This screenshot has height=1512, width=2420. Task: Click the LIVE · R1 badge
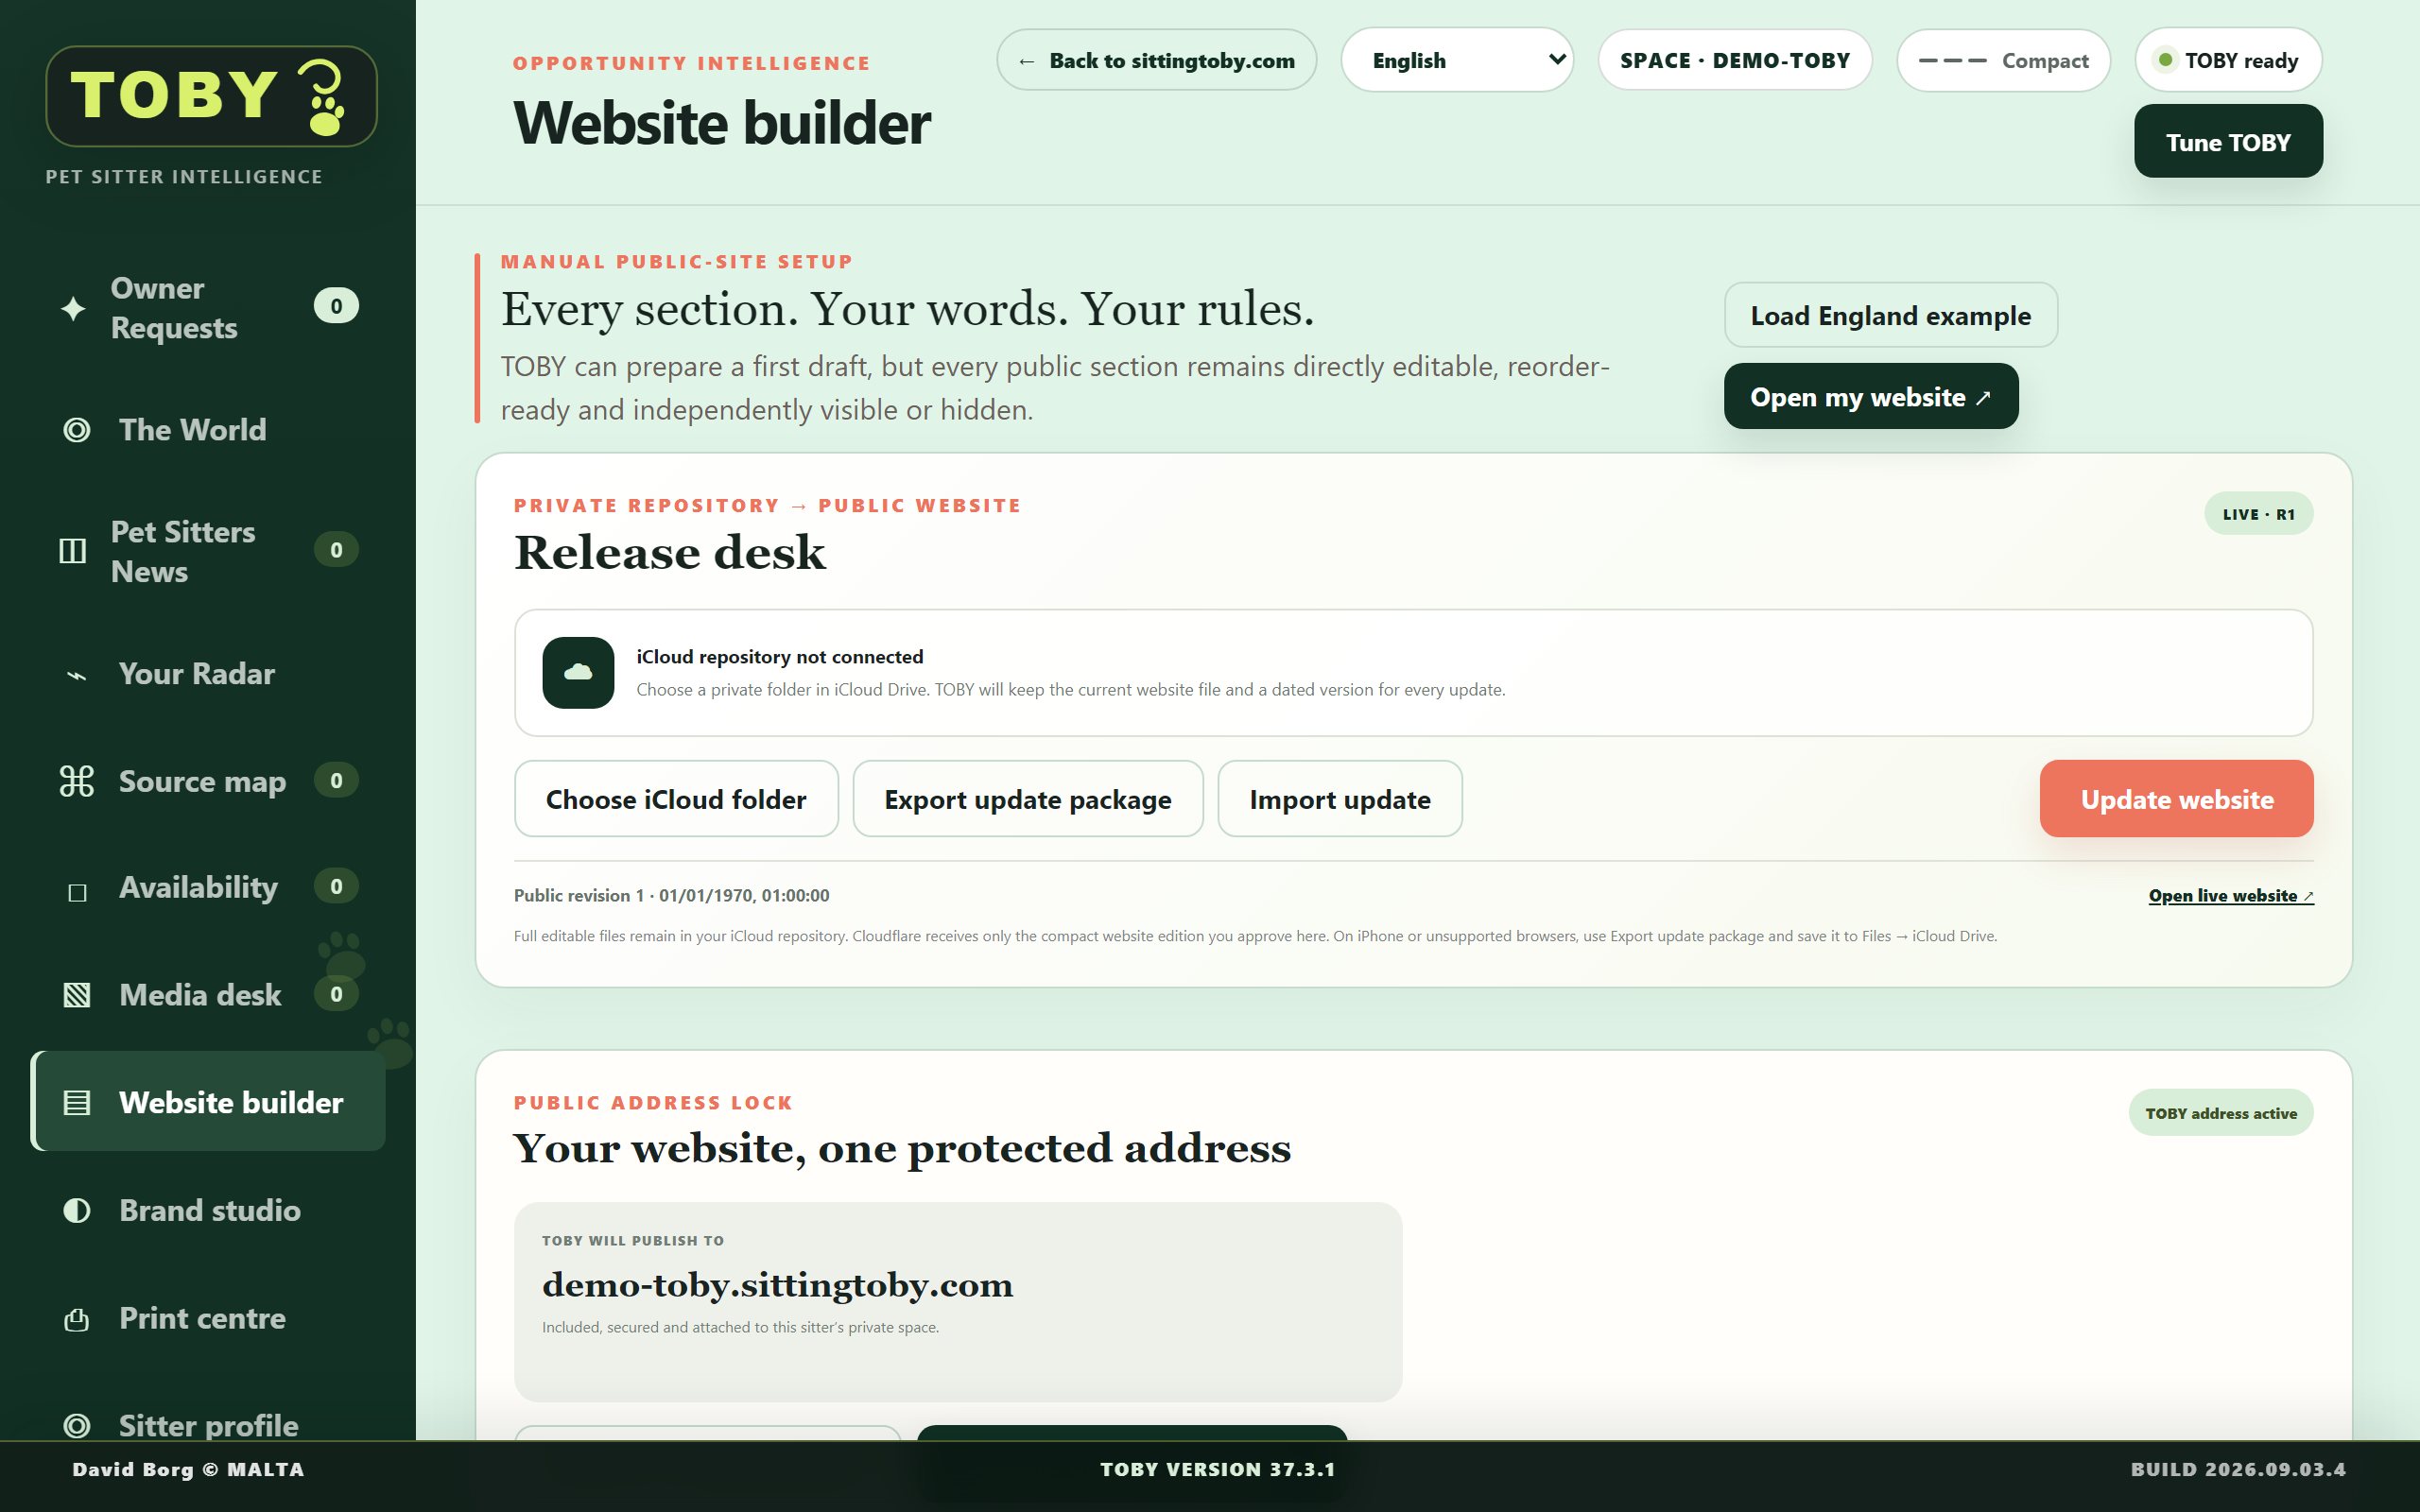click(x=2258, y=514)
